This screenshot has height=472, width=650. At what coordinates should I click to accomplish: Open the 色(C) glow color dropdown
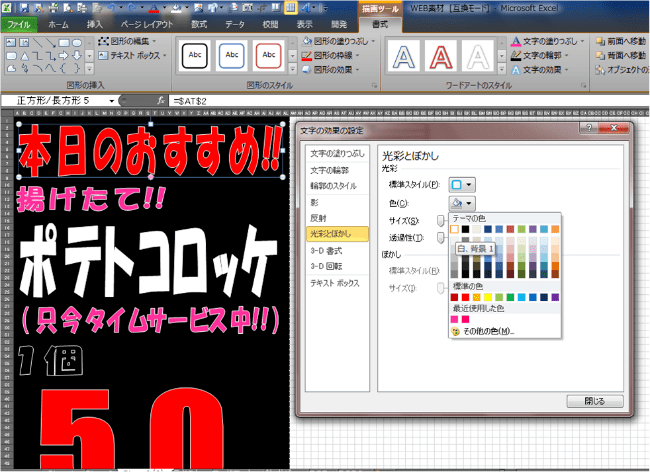[462, 203]
